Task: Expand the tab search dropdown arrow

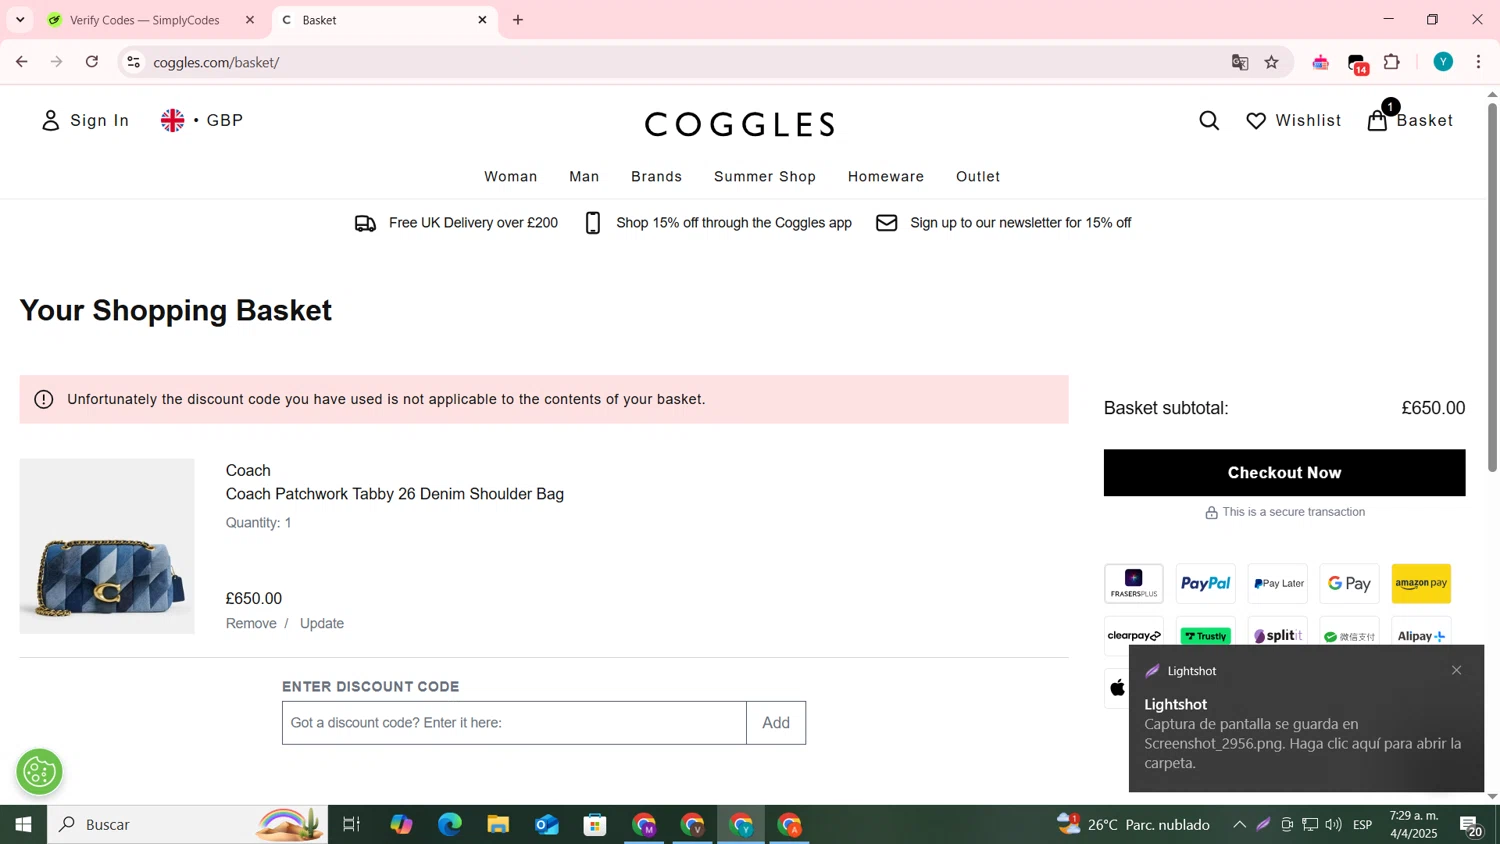Action: tap(20, 20)
